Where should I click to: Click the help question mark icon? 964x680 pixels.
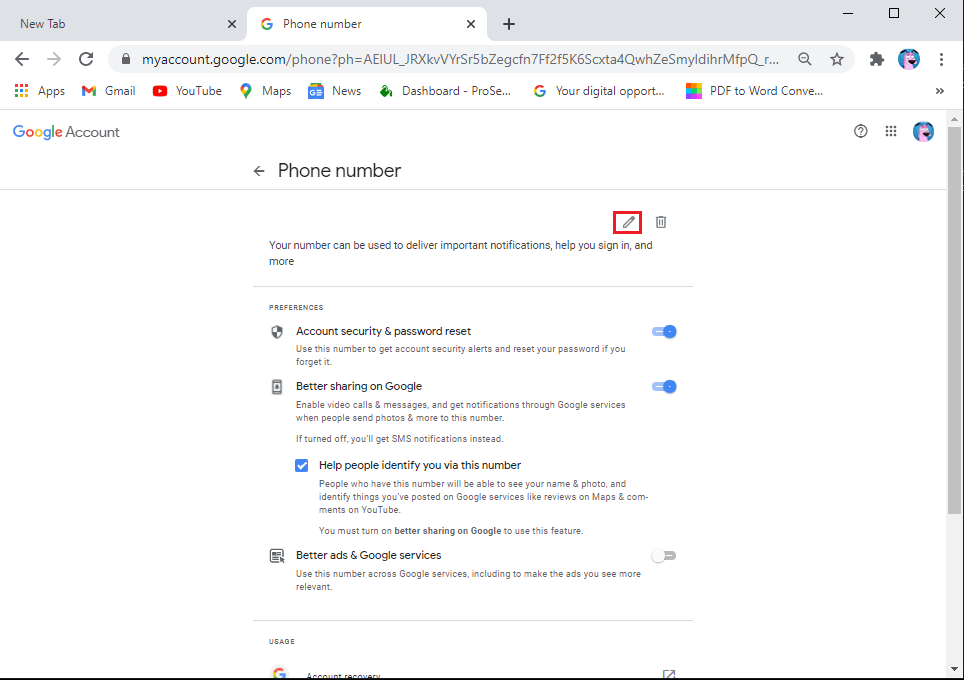860,131
